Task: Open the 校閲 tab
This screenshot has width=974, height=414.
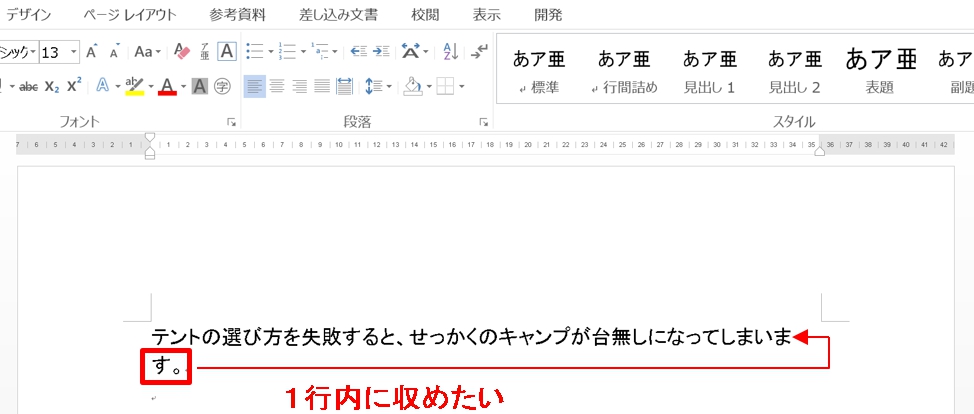Action: tap(426, 15)
